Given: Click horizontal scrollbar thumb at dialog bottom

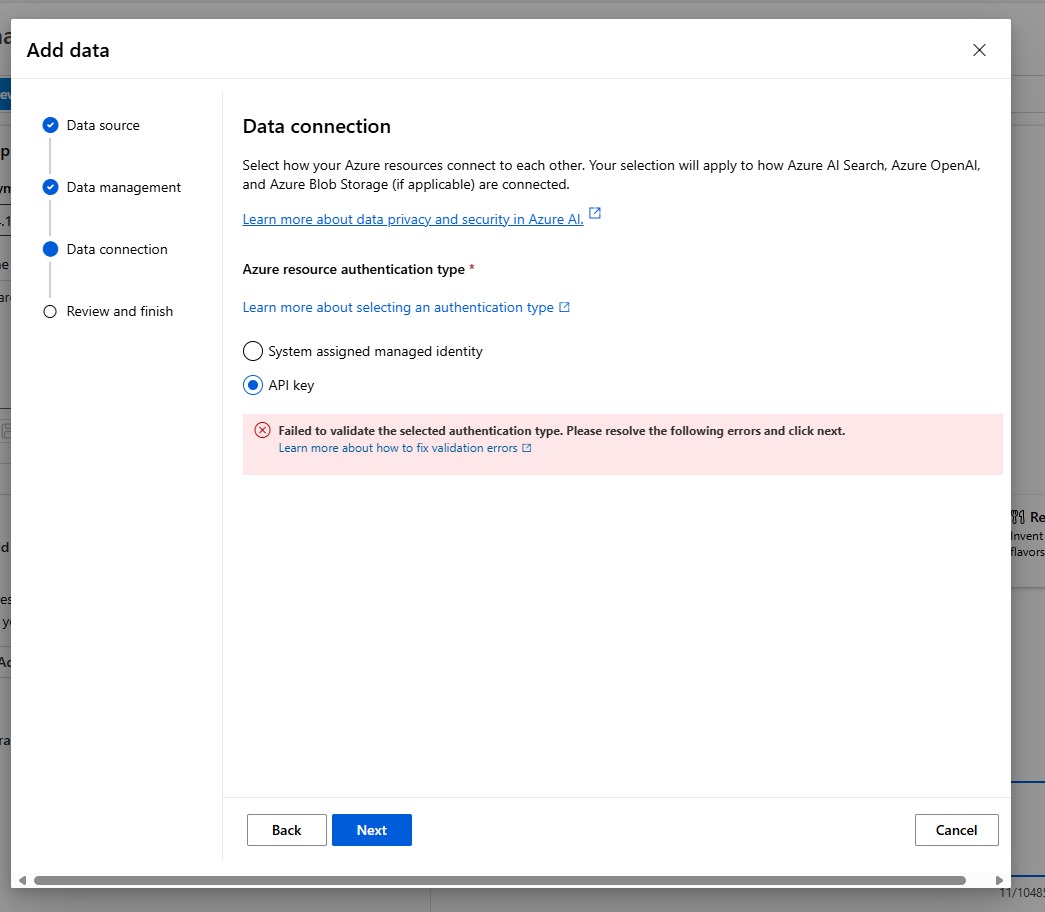Looking at the screenshot, I should (500, 880).
